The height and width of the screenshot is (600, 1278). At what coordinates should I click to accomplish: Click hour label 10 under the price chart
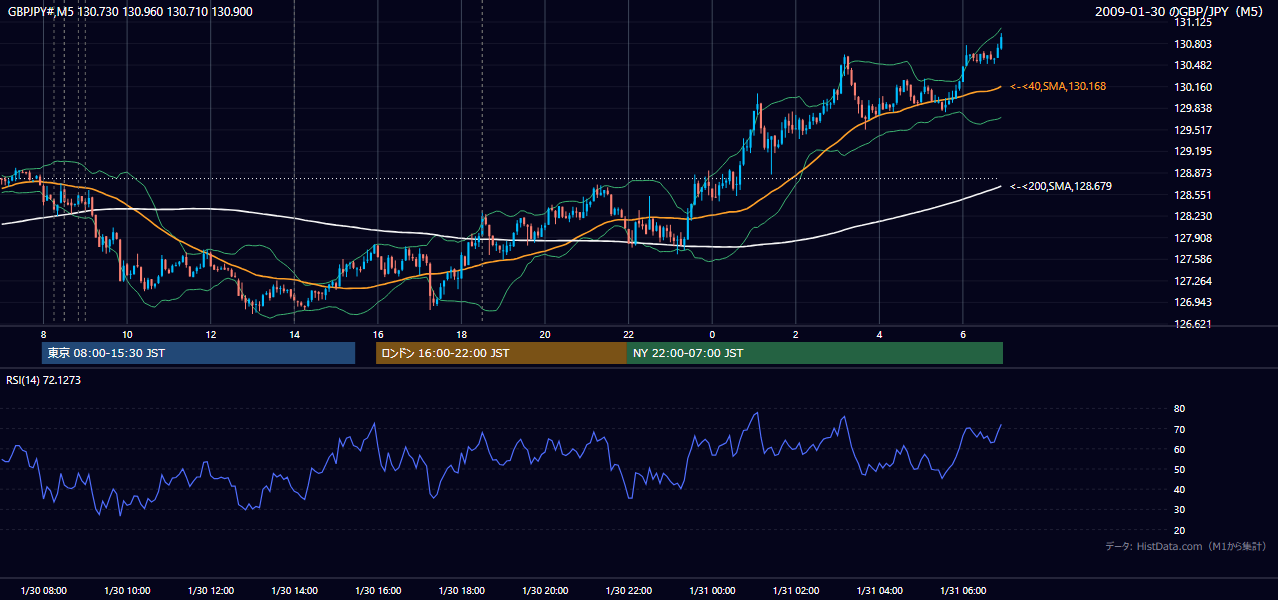[127, 334]
